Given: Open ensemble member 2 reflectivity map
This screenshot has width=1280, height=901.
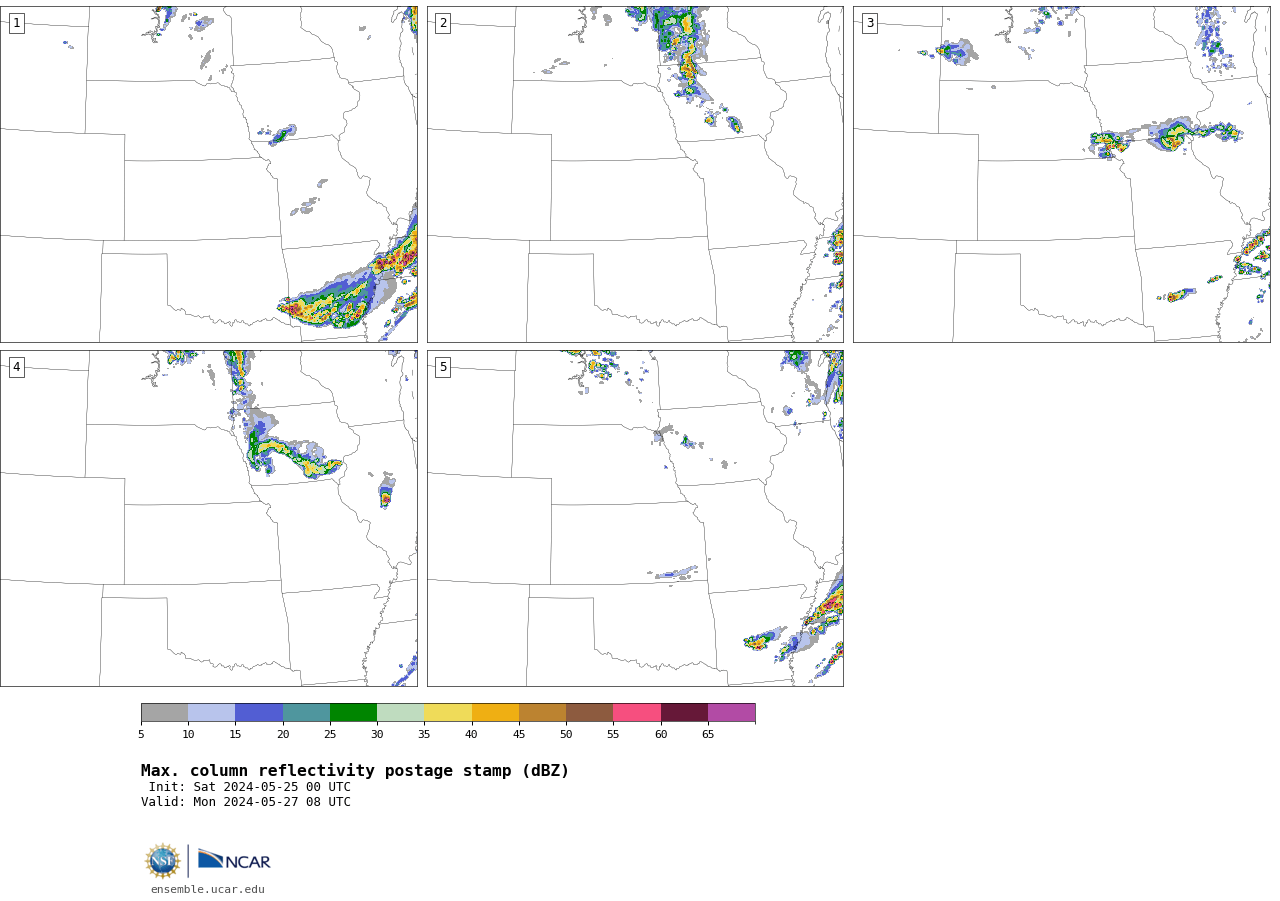Looking at the screenshot, I should (x=635, y=174).
